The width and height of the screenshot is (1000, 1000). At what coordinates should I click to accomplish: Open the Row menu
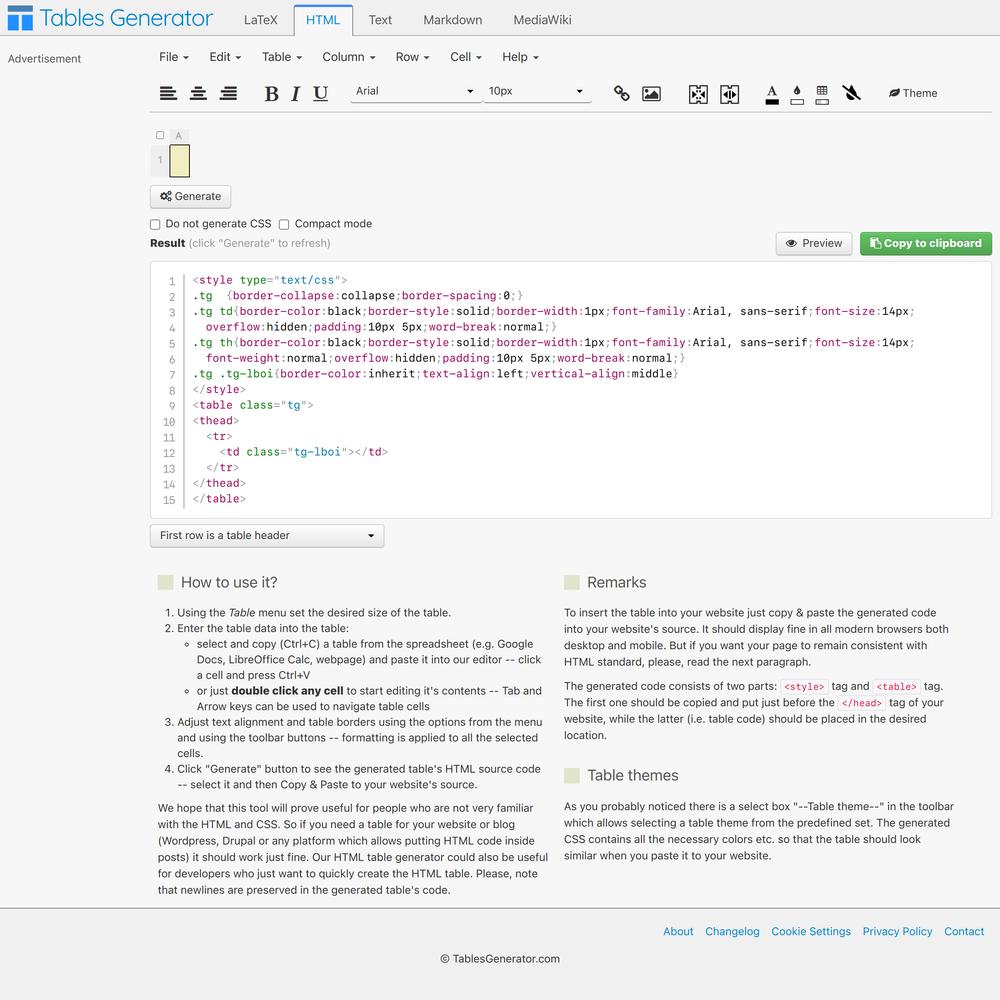click(412, 57)
